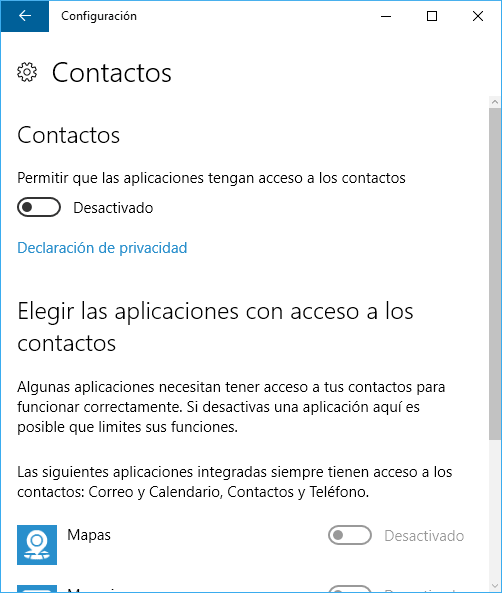Click the scrollbar track below the thumb

click(x=495, y=511)
